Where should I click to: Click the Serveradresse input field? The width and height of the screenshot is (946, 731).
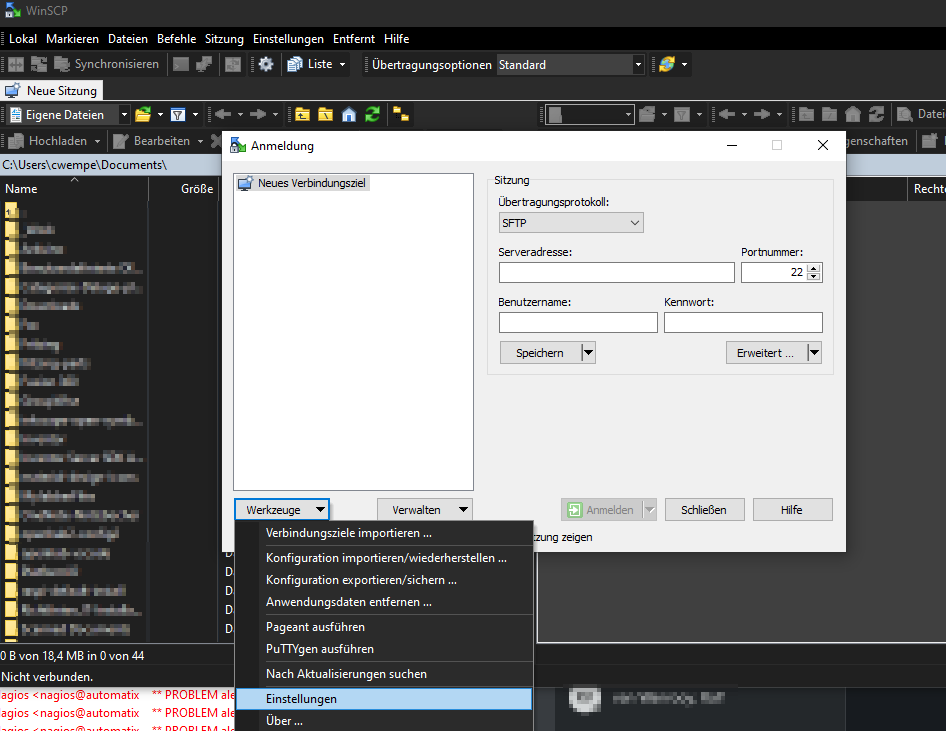[x=617, y=273]
